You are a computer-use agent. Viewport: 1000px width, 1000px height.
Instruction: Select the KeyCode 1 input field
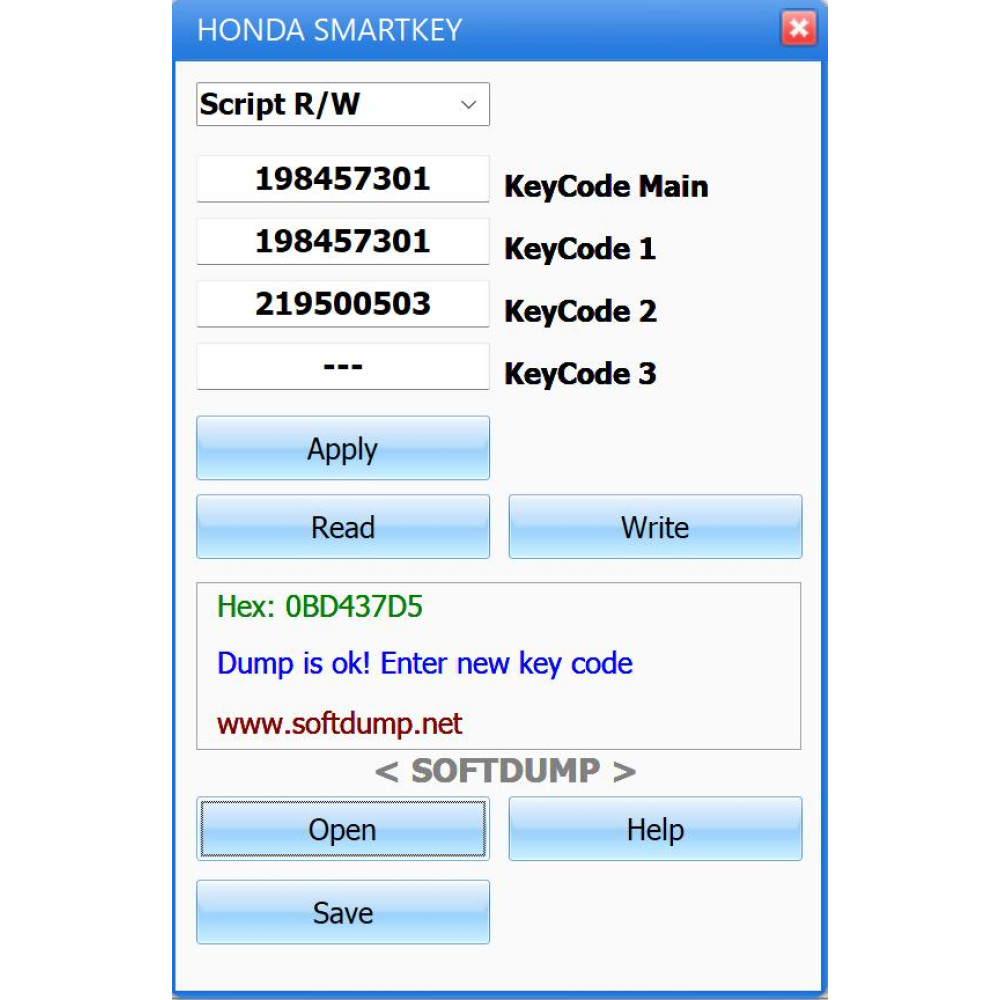[342, 241]
